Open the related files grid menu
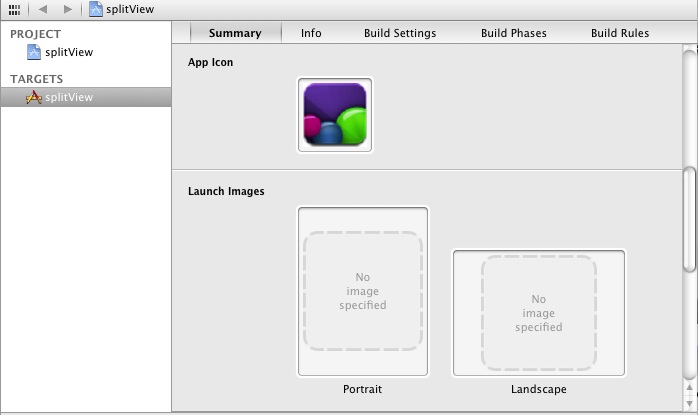The image size is (698, 415). point(14,9)
